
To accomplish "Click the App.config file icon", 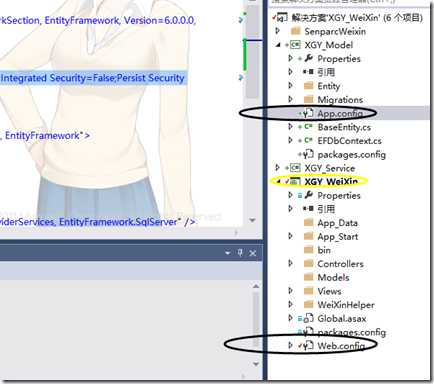I will (x=309, y=113).
